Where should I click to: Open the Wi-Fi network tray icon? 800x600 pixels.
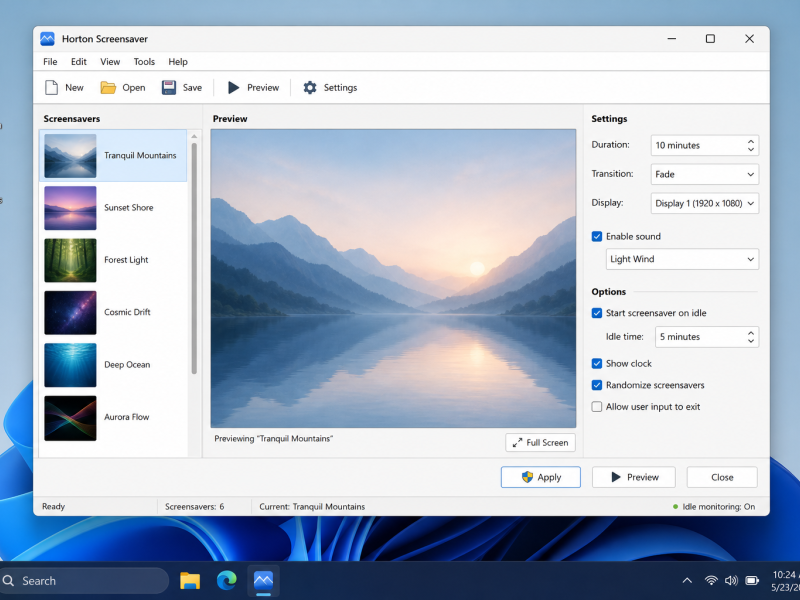click(x=711, y=581)
